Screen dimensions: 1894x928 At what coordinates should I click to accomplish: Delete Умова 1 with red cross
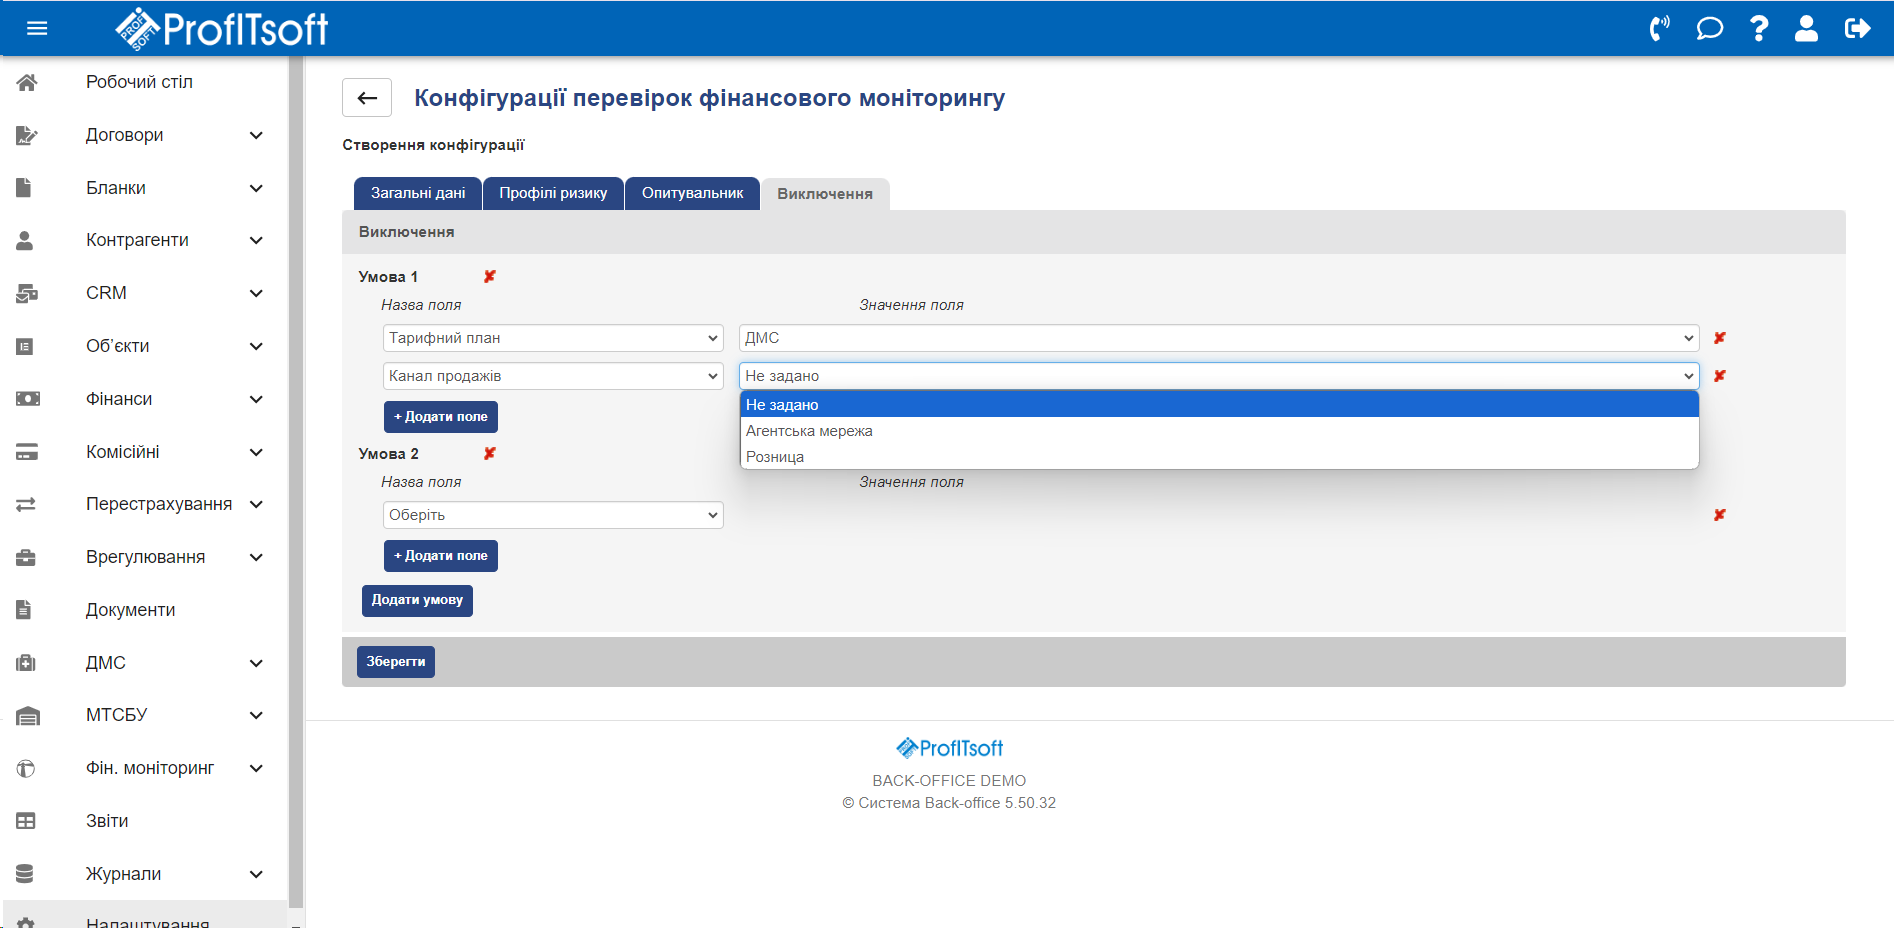point(490,277)
